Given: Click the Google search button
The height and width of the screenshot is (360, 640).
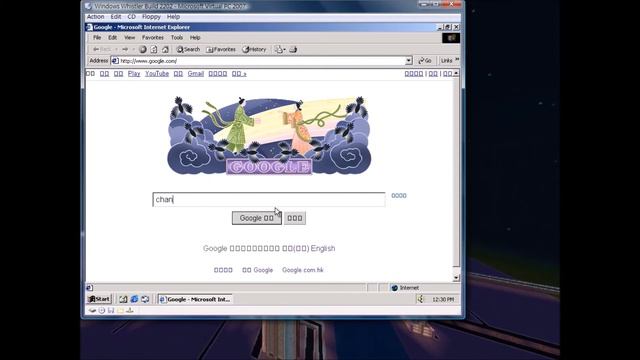Looking at the screenshot, I should point(257,218).
